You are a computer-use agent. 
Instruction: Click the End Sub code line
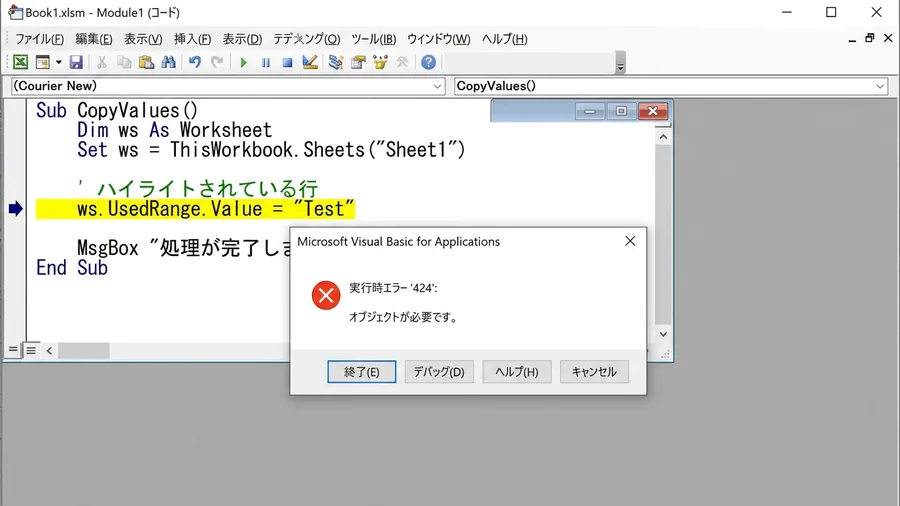(x=72, y=268)
